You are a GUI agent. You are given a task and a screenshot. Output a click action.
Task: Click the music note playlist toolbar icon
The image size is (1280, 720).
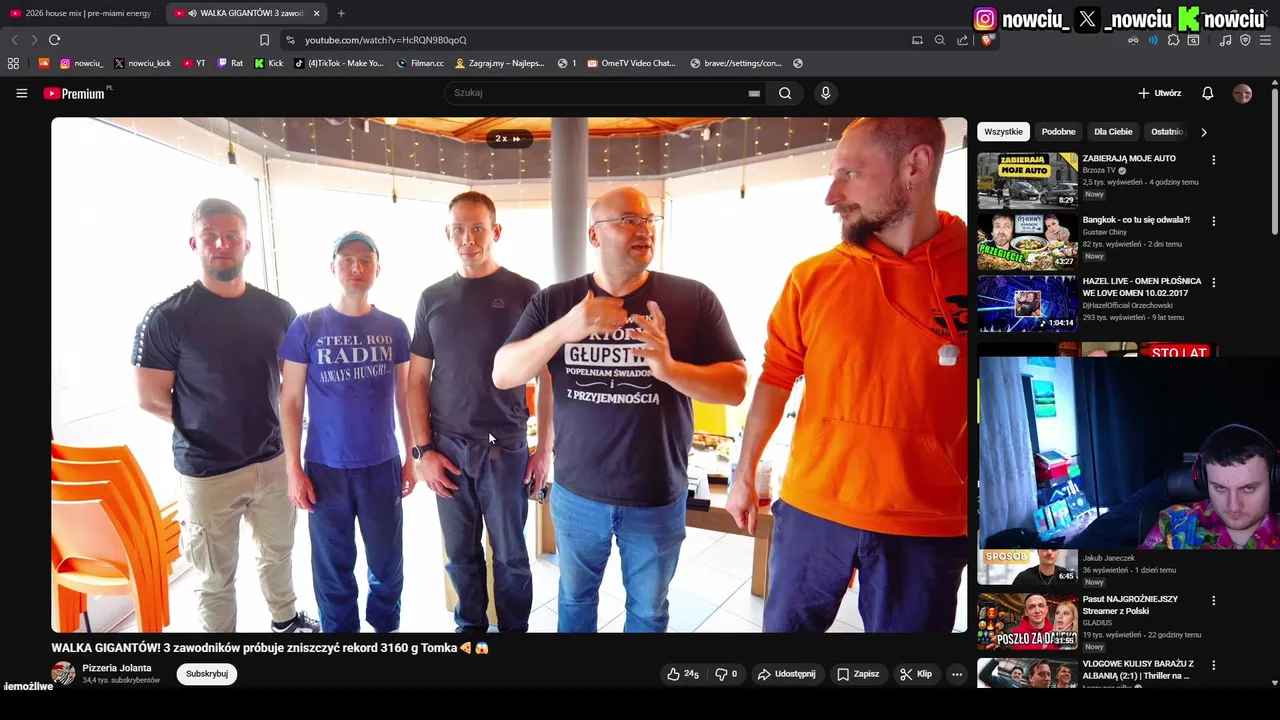(1225, 40)
